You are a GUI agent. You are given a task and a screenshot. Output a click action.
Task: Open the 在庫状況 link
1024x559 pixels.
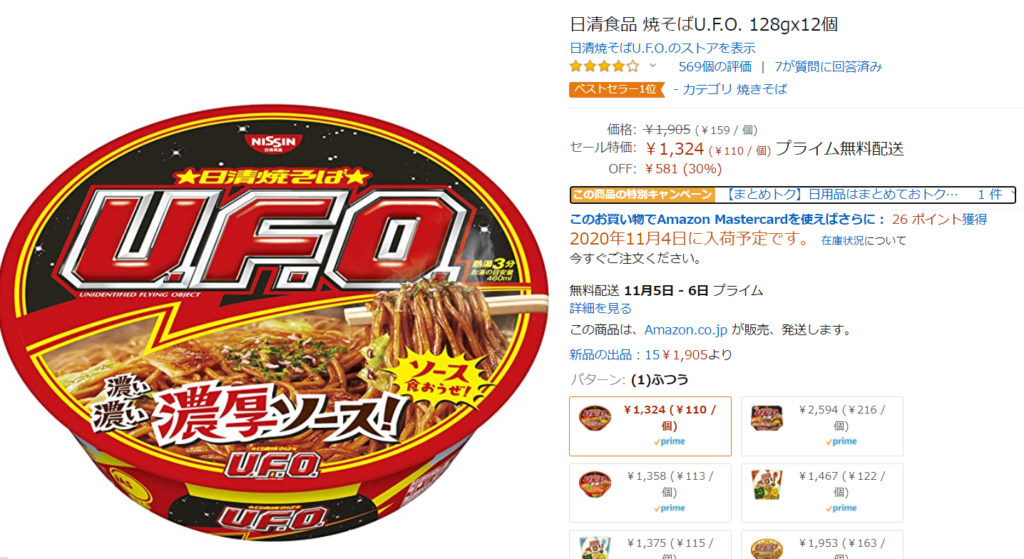point(842,240)
